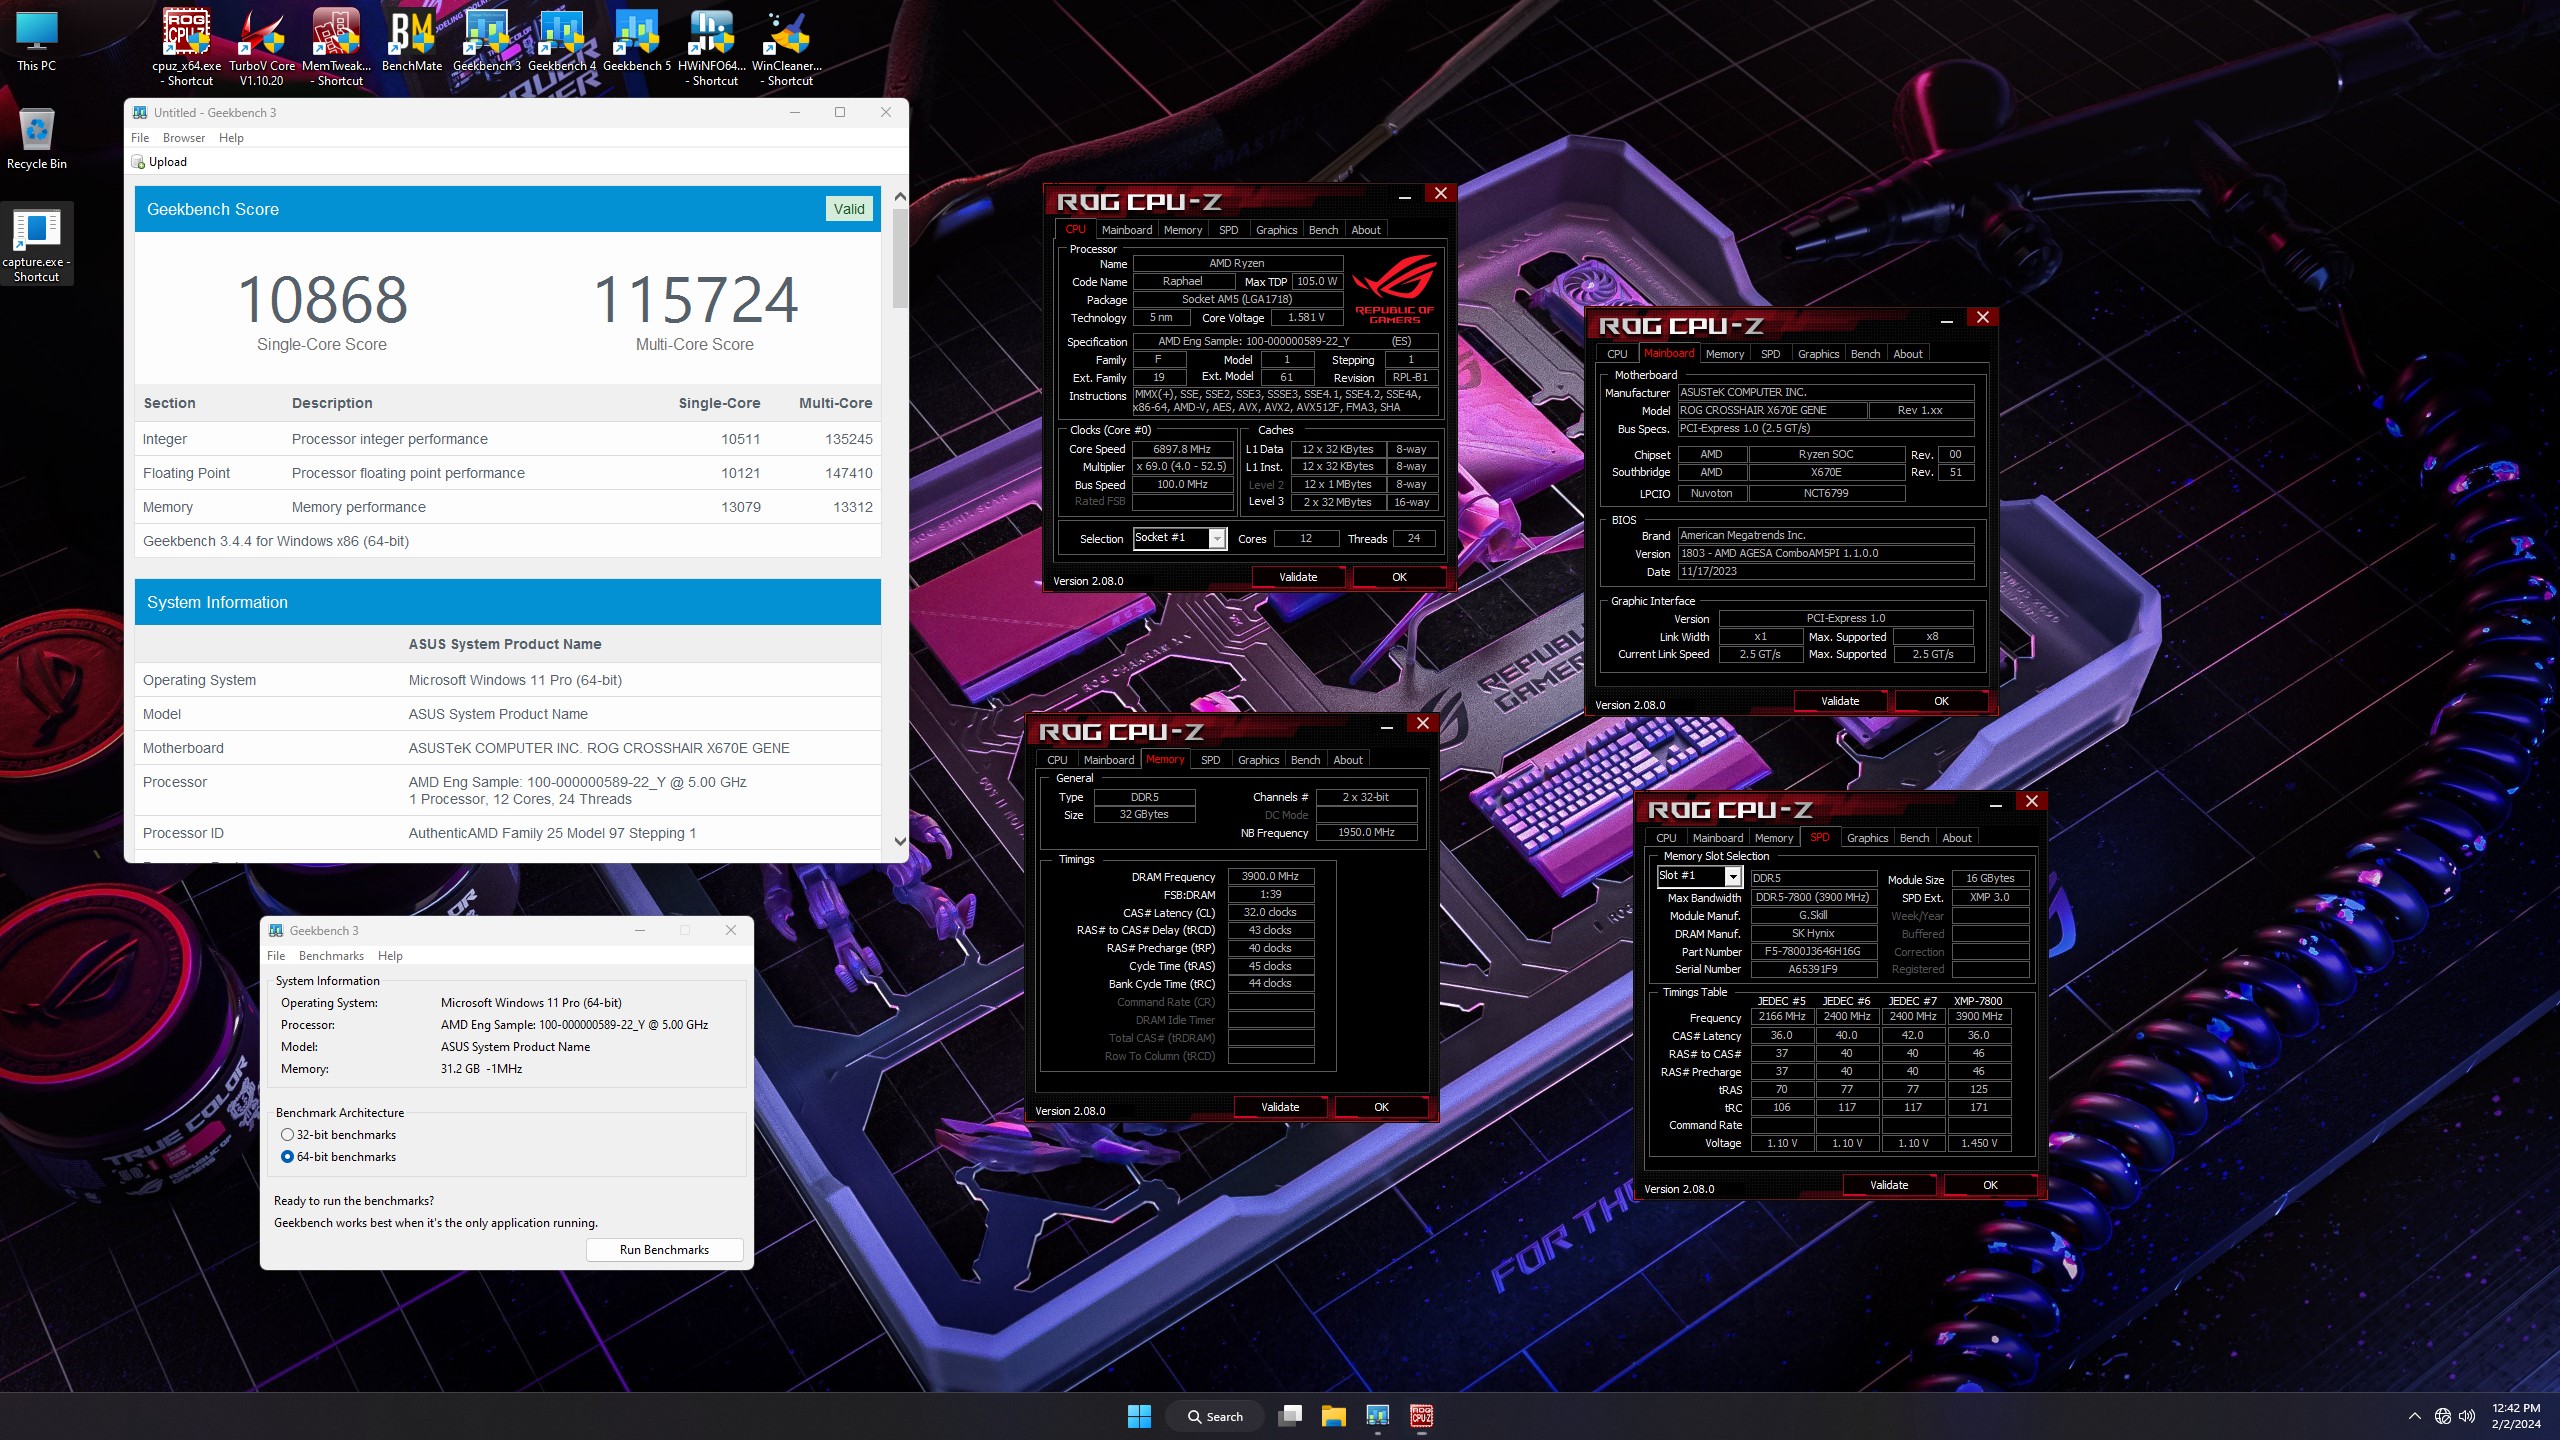Open the cpuz_x64.exe shortcut icon
2560x1440 pixels.
point(187,45)
